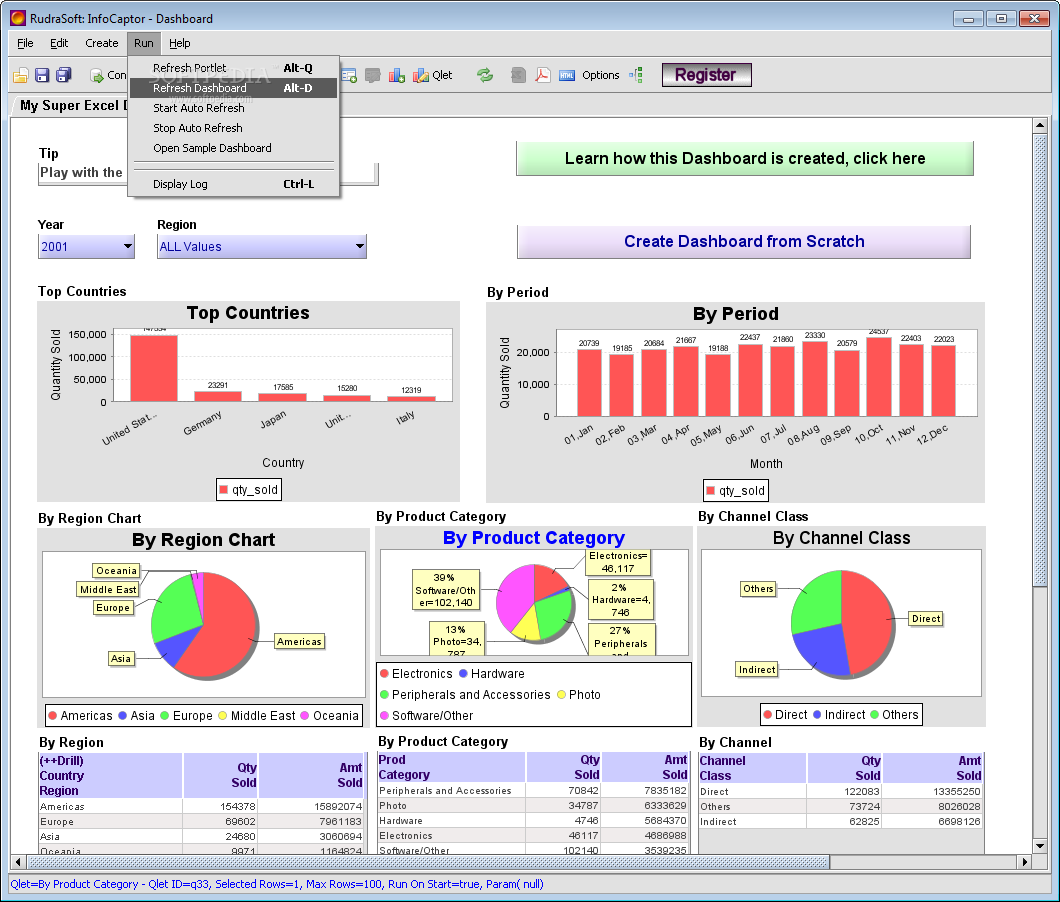Choose Stop Auto Refresh
The image size is (1060, 902).
pos(233,128)
